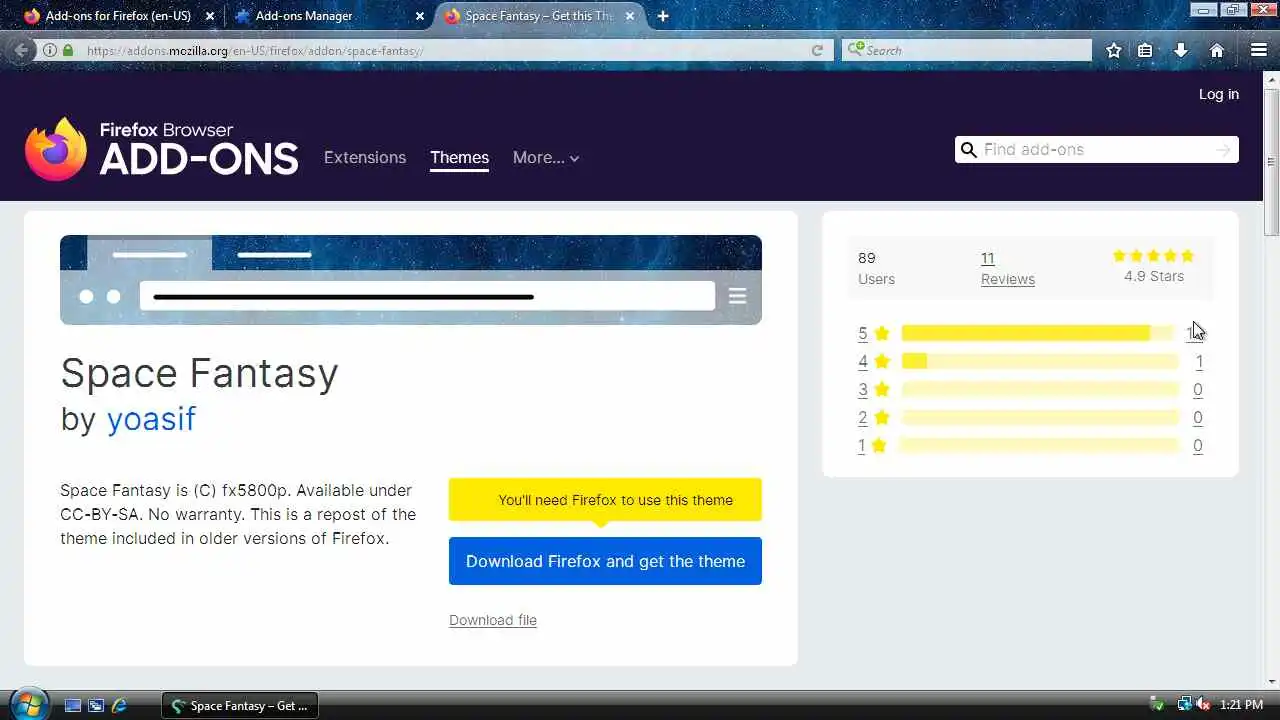
Task: Click the Space Fantasy heading text
Action: (199, 374)
